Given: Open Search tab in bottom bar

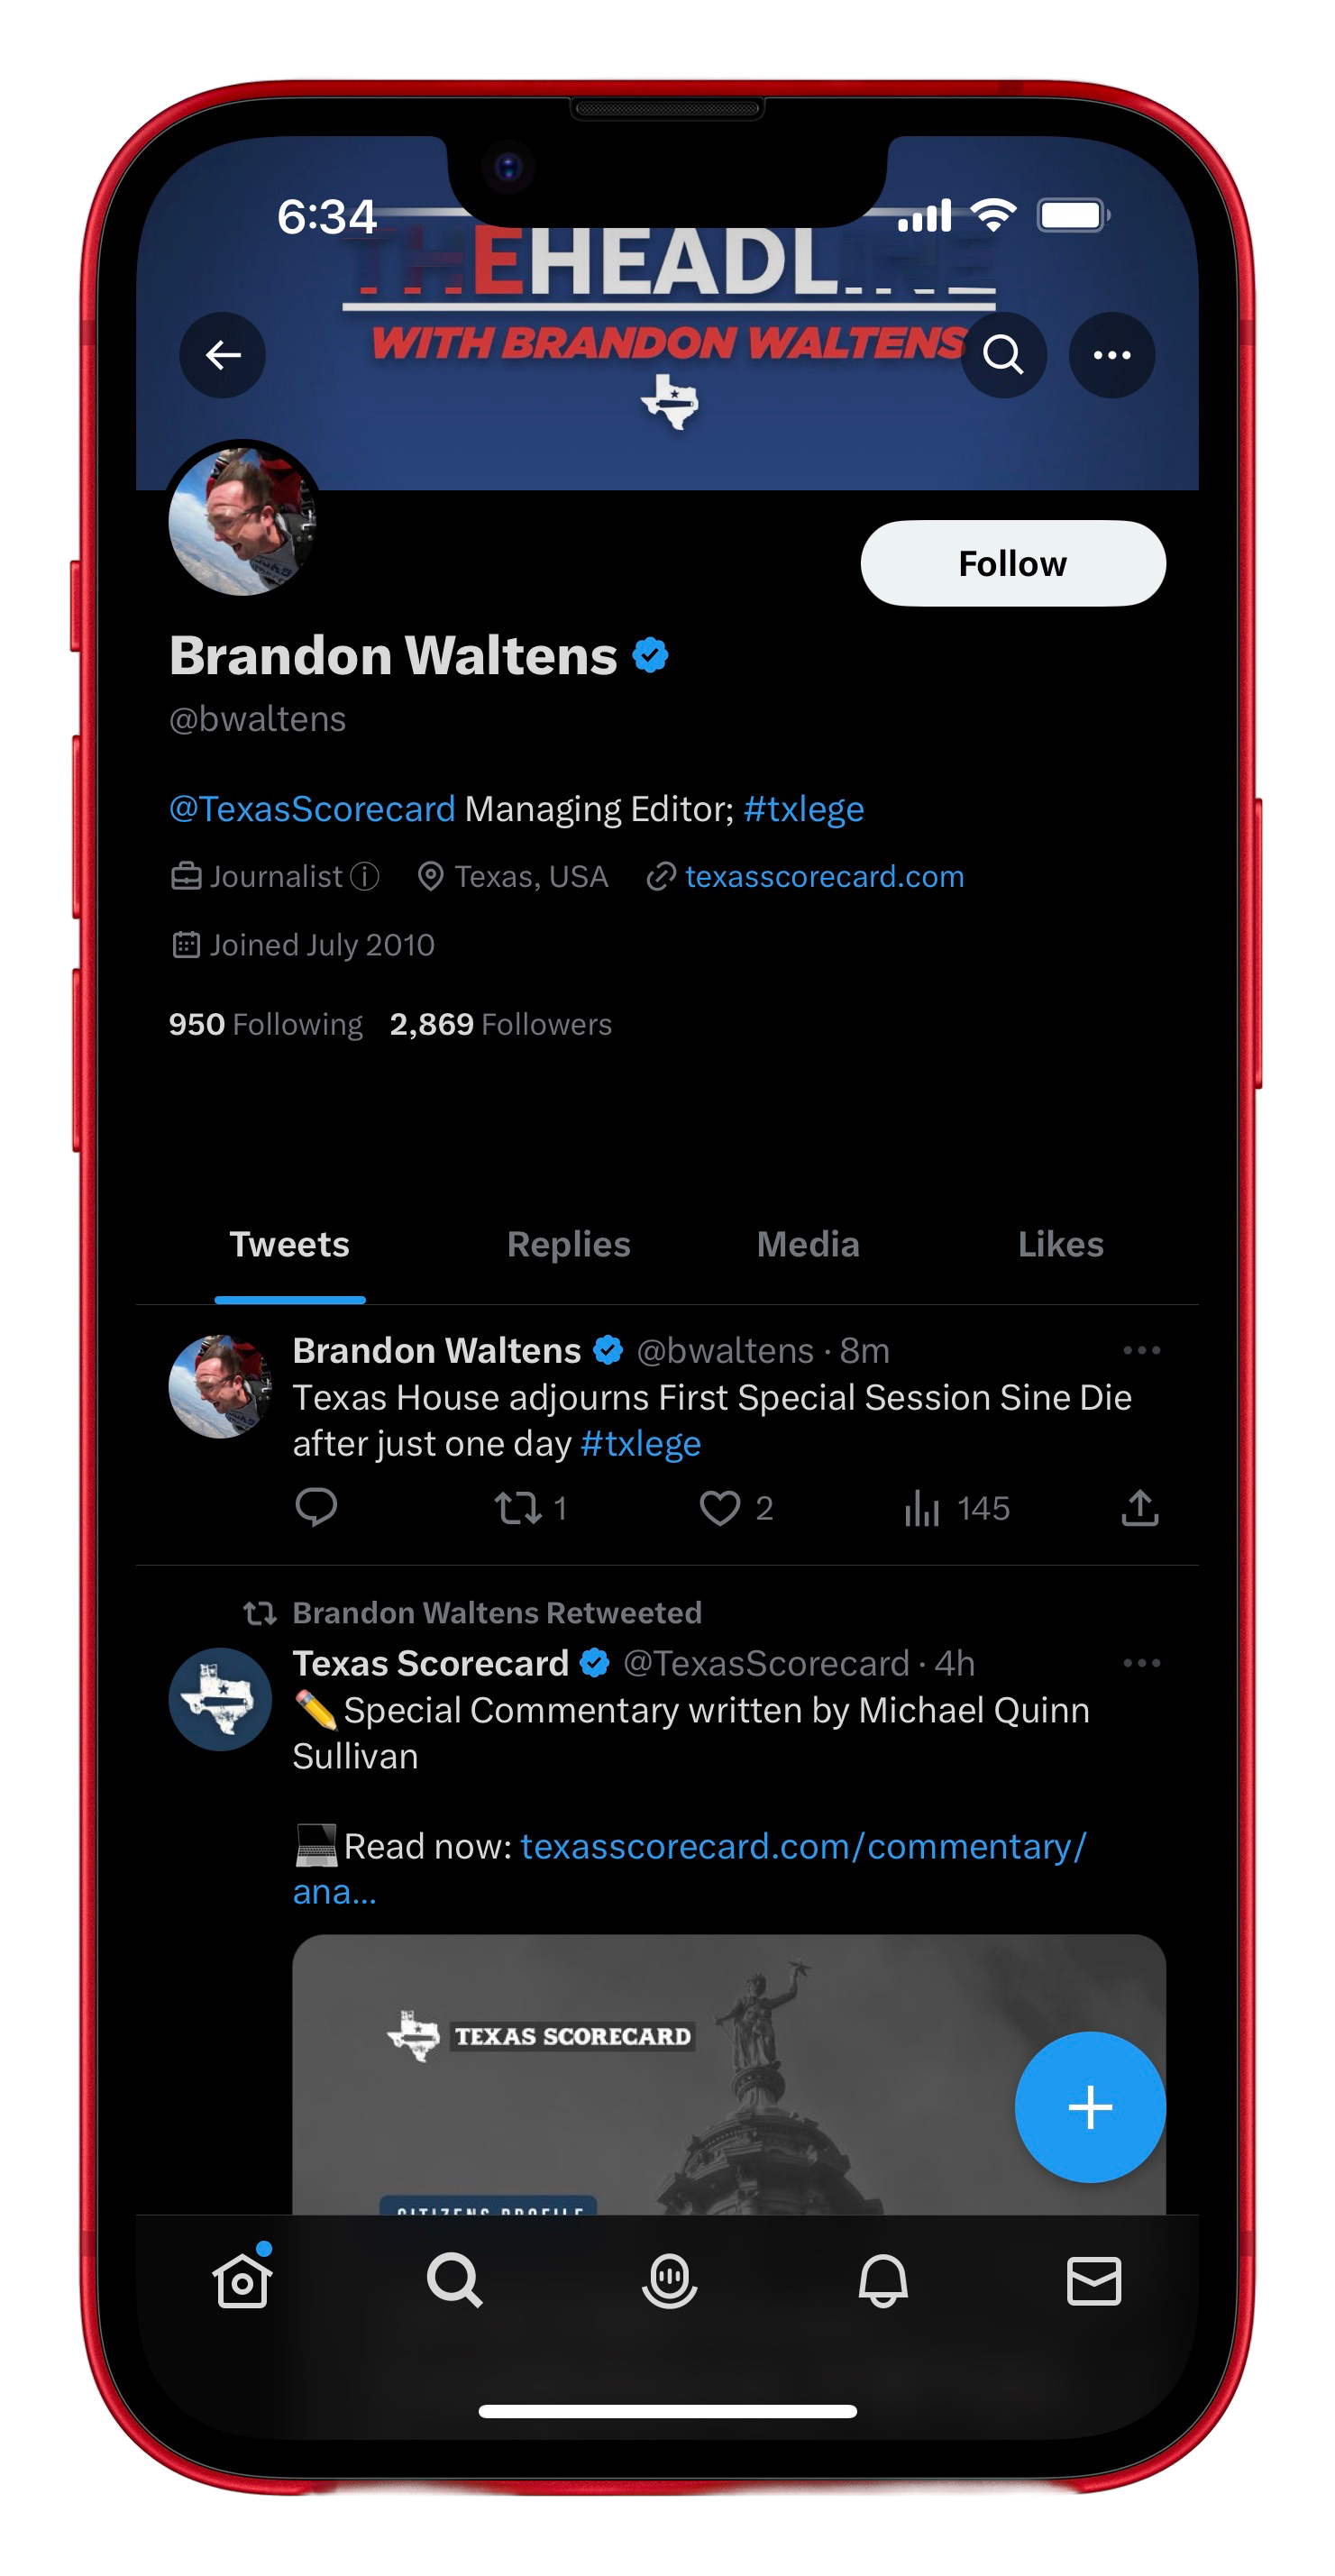Looking at the screenshot, I should point(454,2281).
